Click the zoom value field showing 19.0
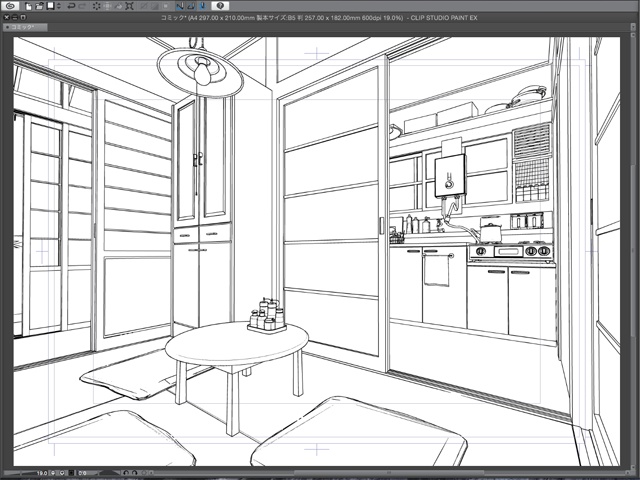640x480 pixels. [41, 473]
